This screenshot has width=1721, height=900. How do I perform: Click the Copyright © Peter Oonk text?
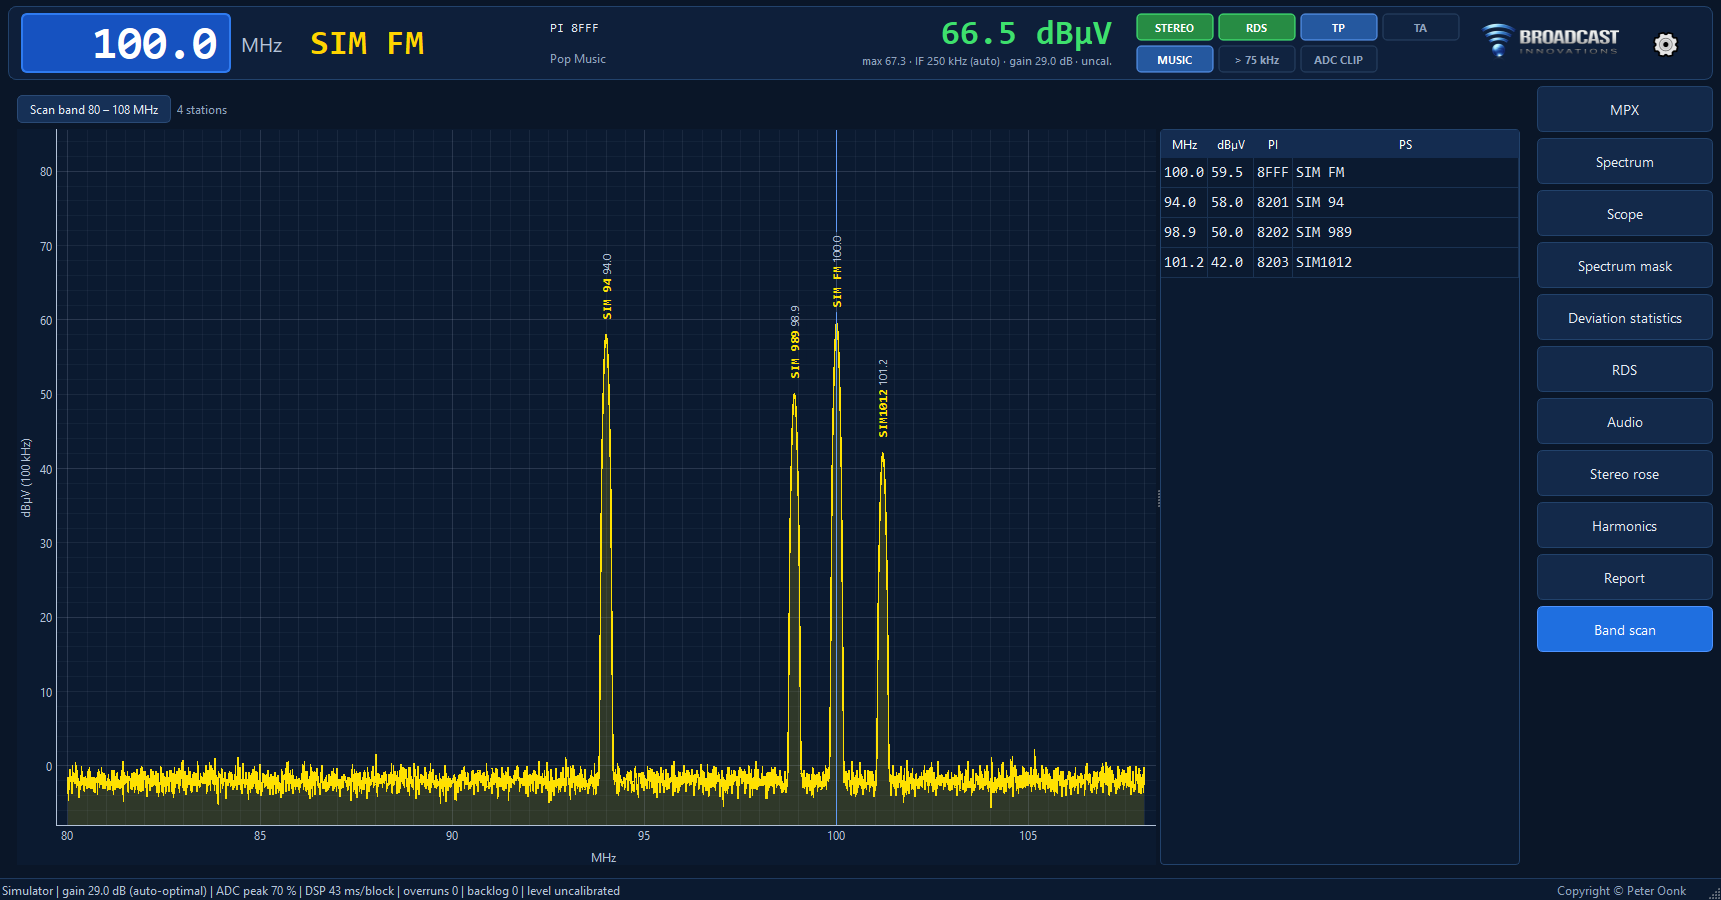pos(1621,891)
